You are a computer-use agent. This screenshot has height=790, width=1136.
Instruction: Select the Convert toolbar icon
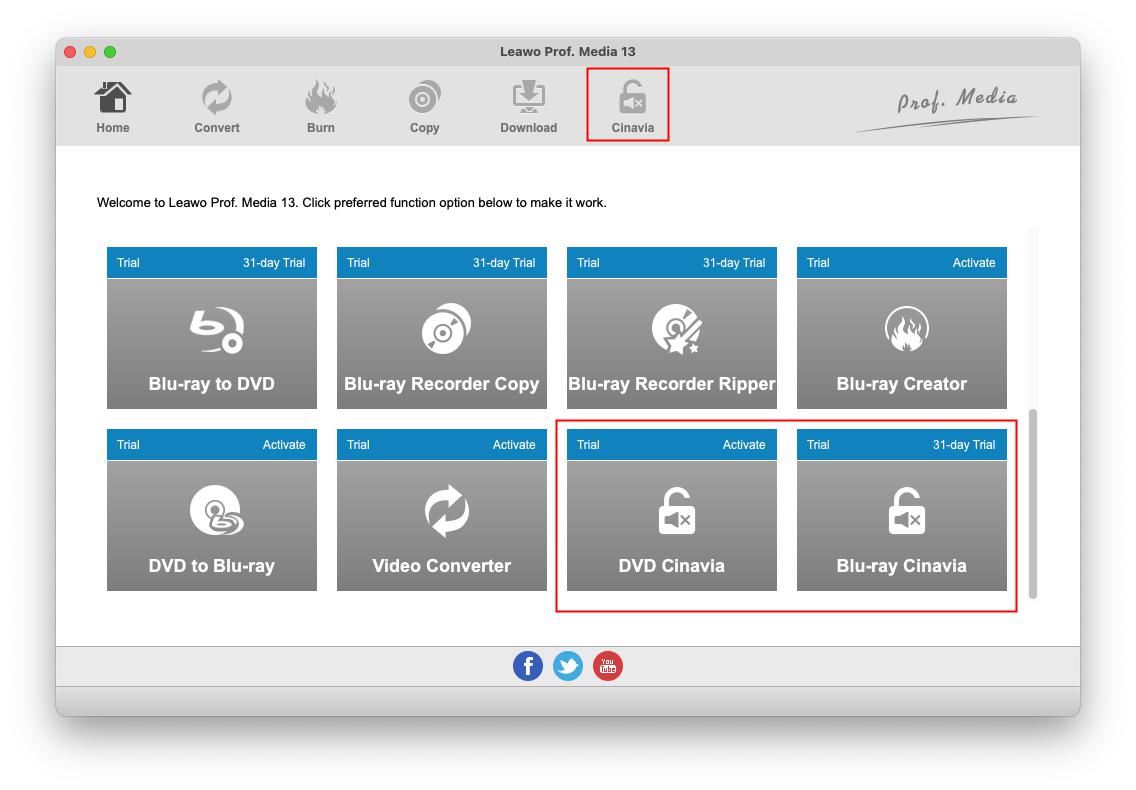pos(217,105)
